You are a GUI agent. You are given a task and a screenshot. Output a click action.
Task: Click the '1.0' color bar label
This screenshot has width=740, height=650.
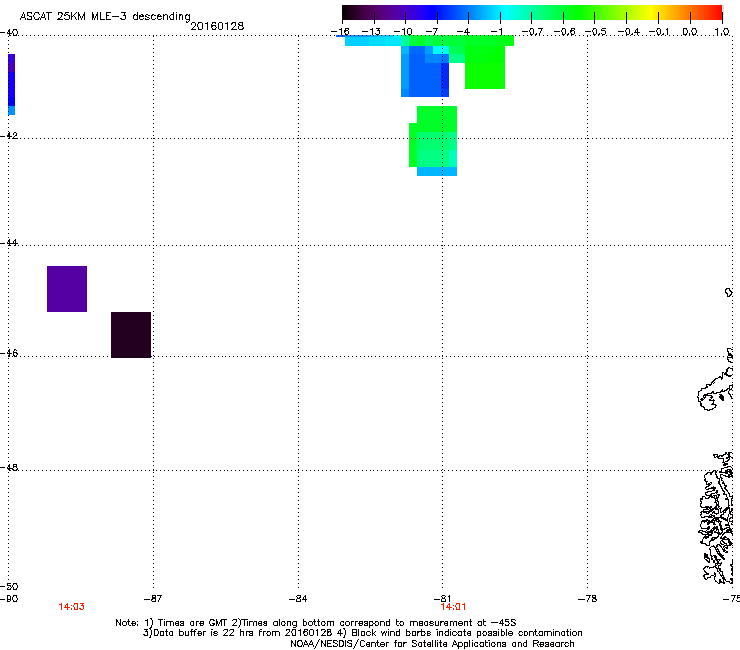[722, 32]
